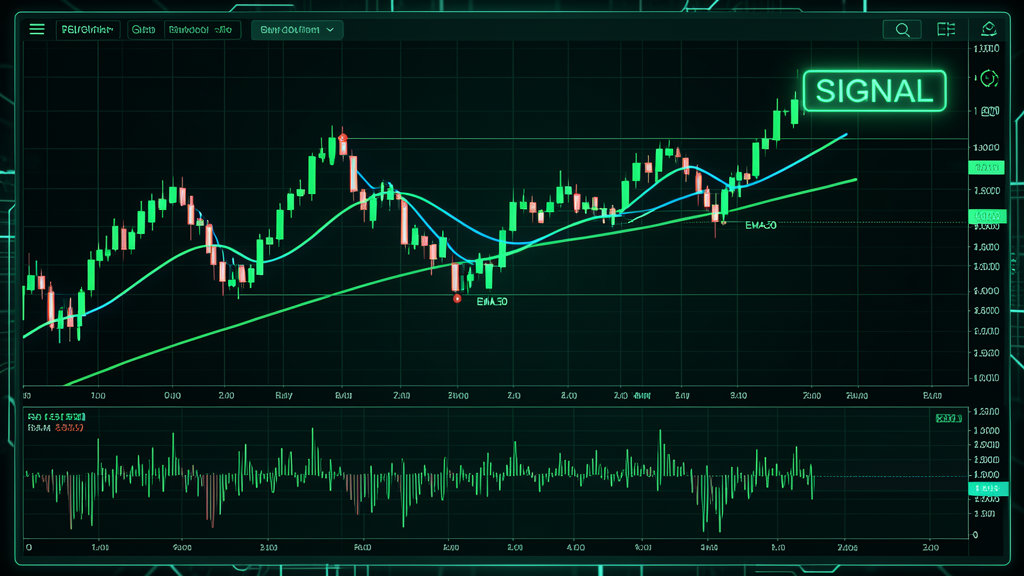Click the green SIGNAL button
Screen dimensions: 1024x576
coord(874,91)
